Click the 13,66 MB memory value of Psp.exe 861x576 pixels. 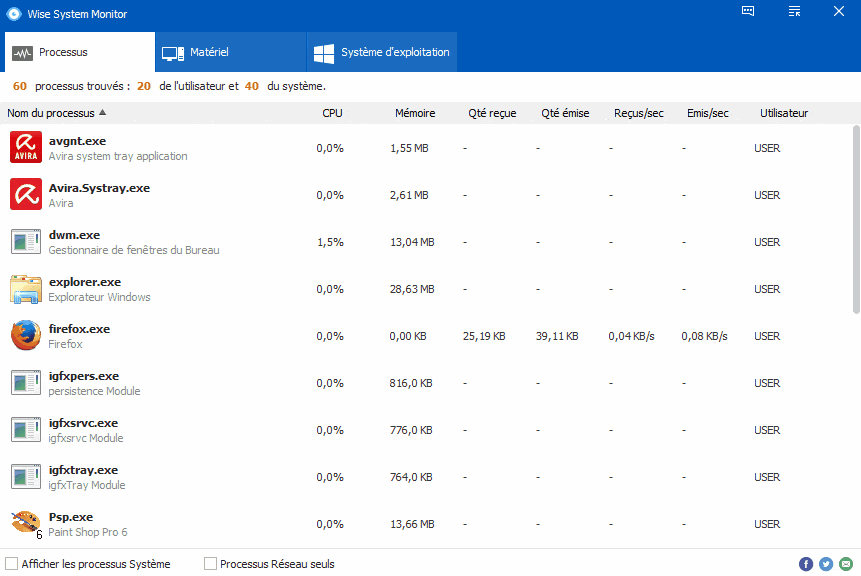[x=412, y=524]
